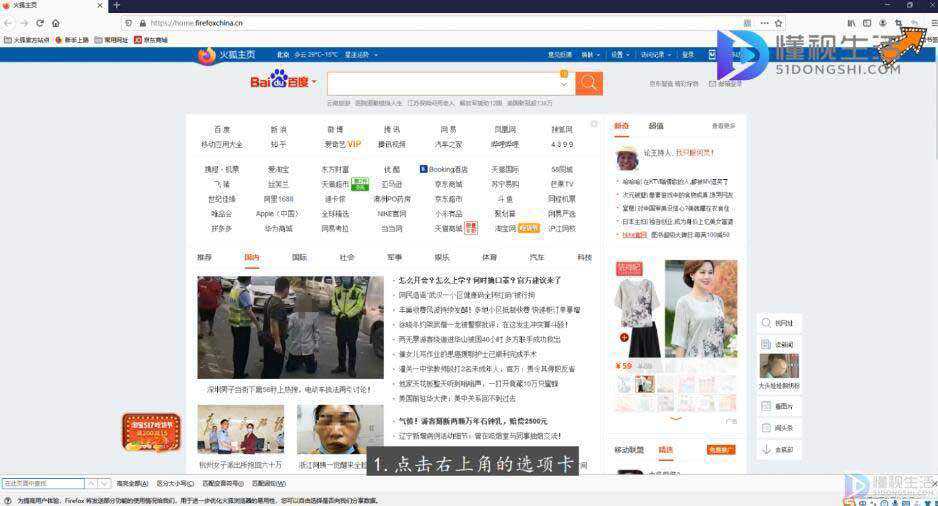The image size is (938, 506).
Task: Open 京东商城 bookmark
Action: [x=151, y=40]
